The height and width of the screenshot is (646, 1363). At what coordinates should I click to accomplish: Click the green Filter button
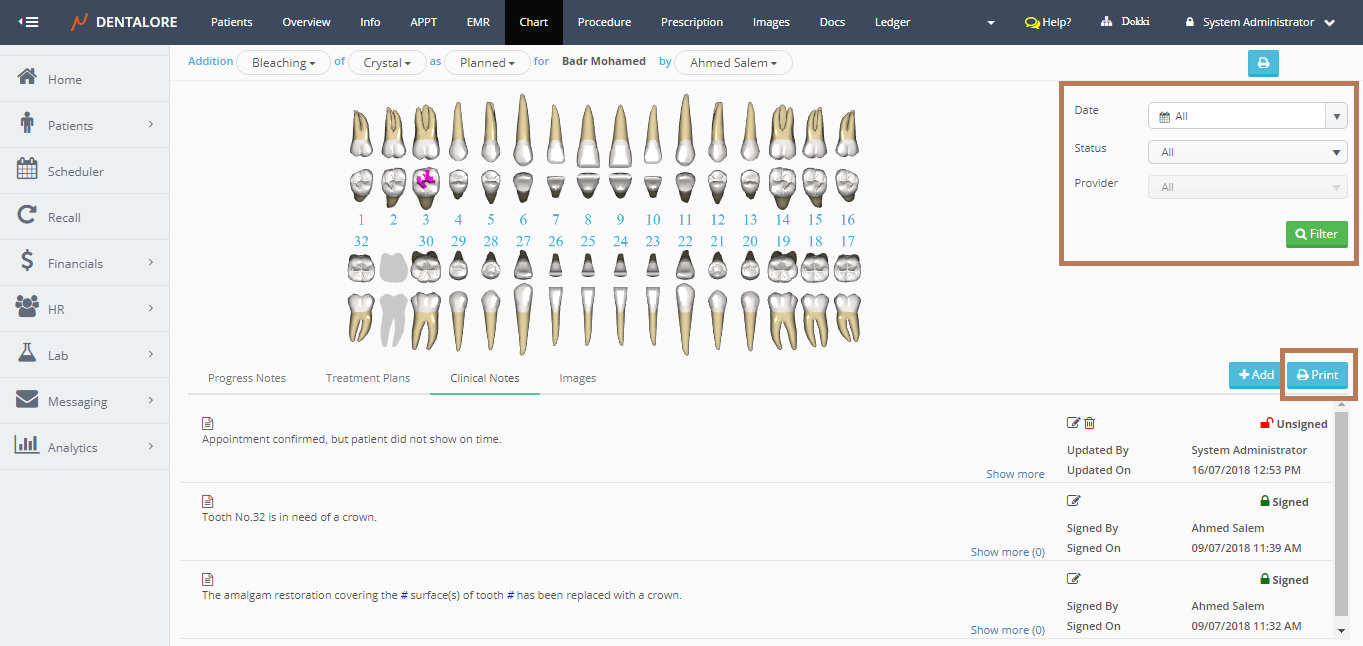[x=1316, y=234]
